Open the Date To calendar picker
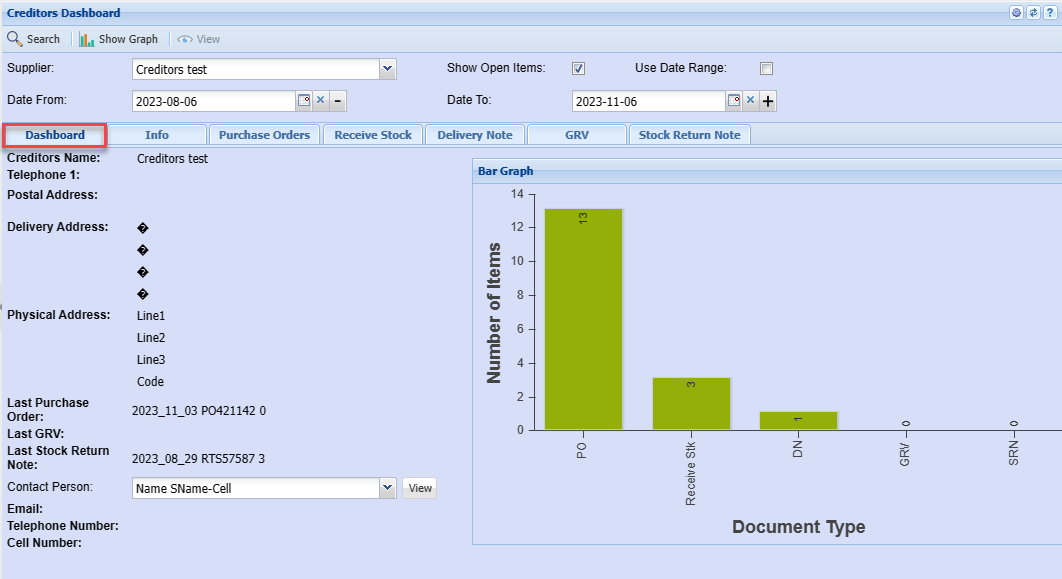This screenshot has height=579, width=1062. click(x=733, y=101)
